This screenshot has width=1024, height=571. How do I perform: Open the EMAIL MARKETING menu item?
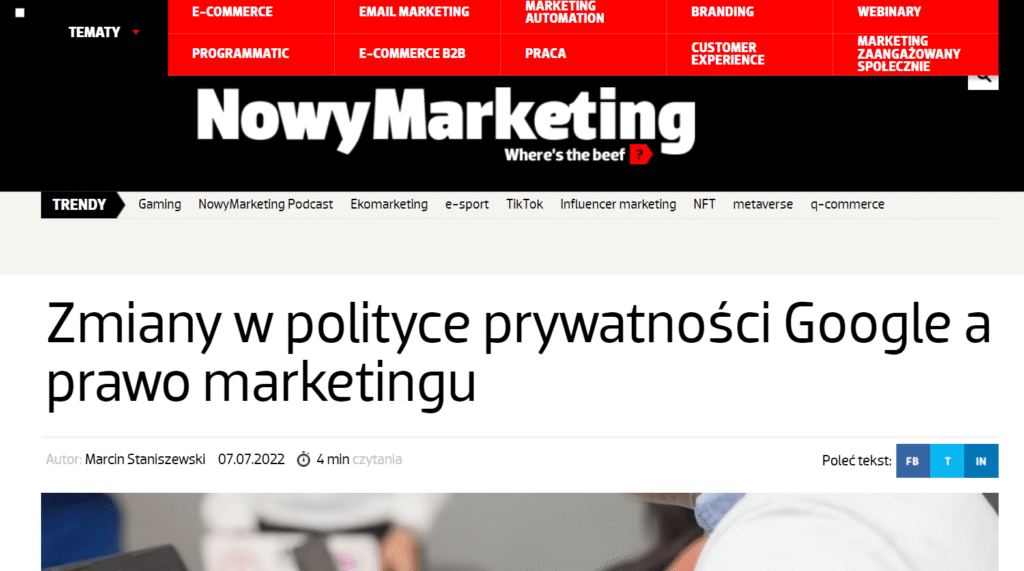tap(414, 12)
